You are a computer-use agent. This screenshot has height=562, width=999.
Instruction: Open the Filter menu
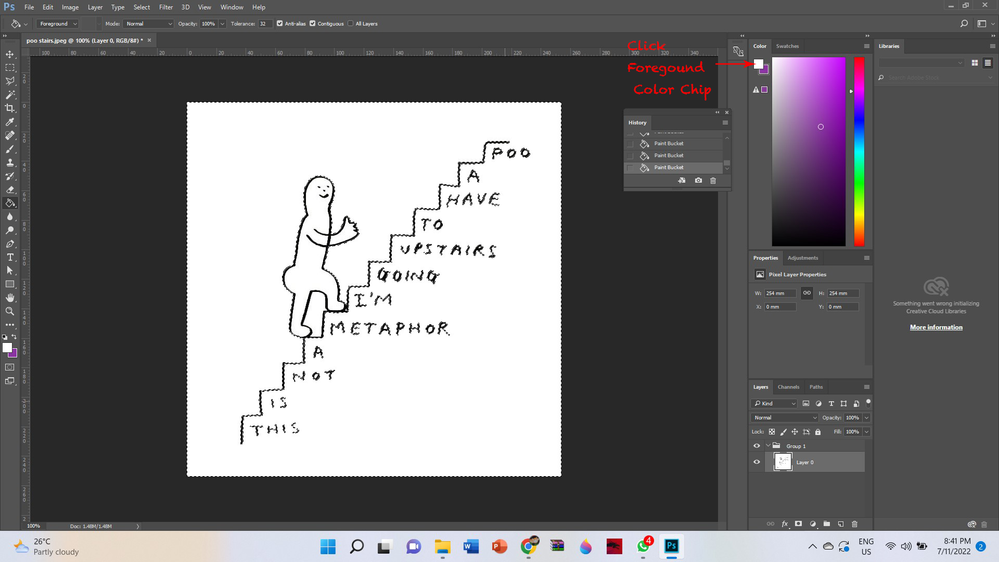[166, 7]
